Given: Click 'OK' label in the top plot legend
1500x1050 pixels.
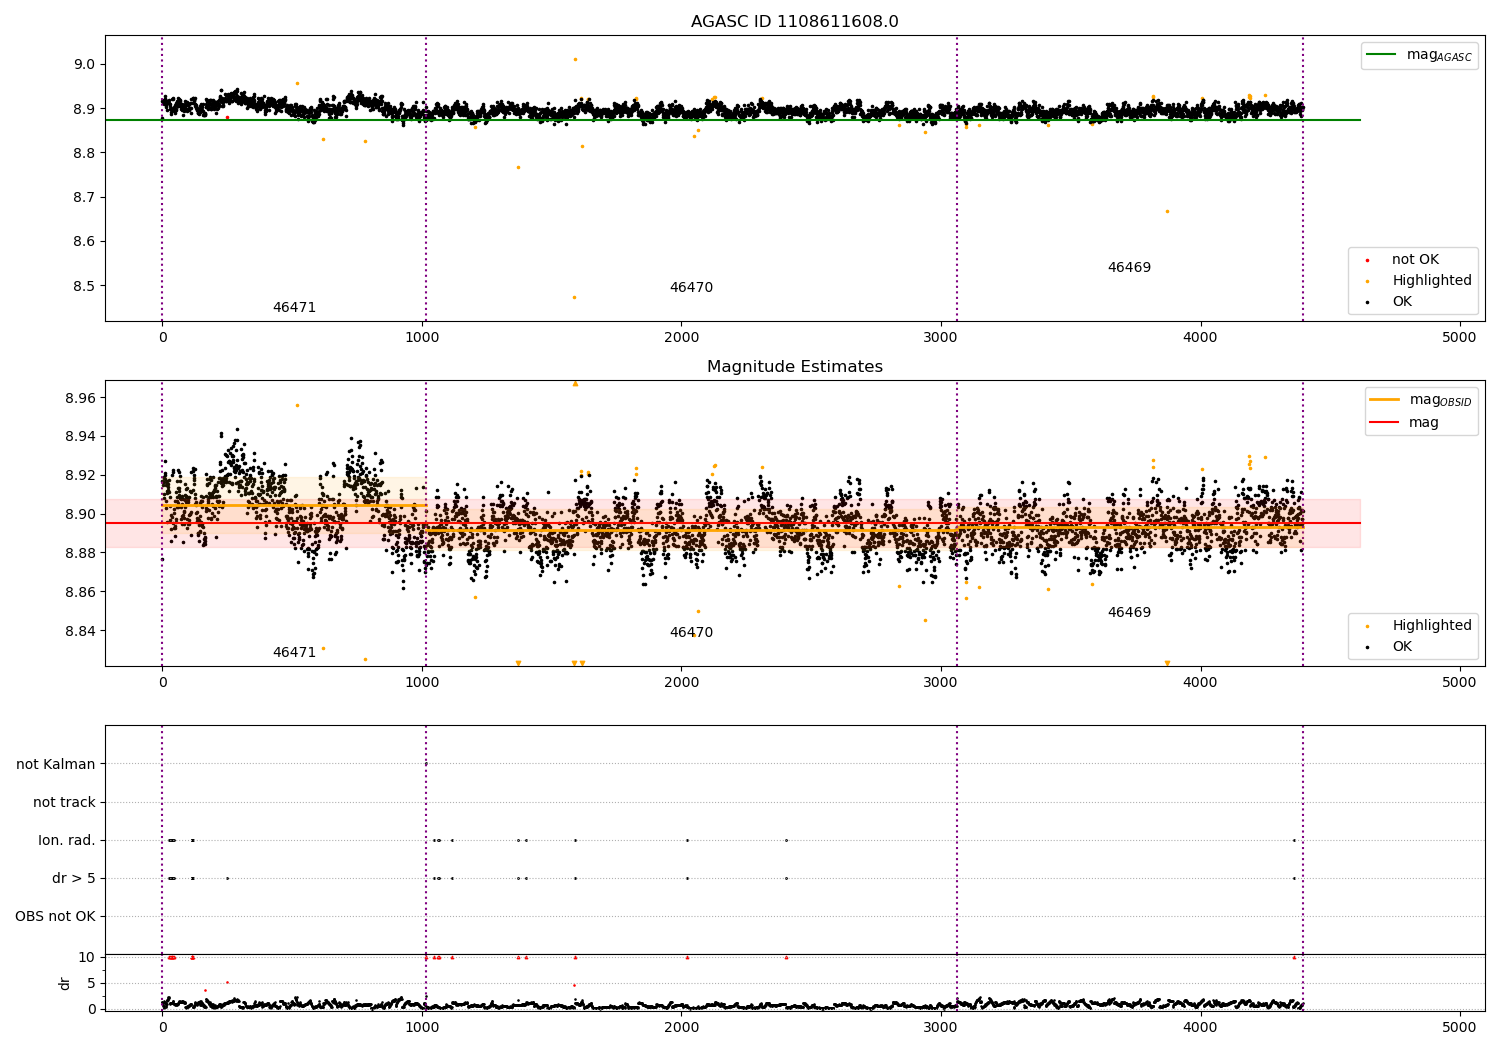Looking at the screenshot, I should [1402, 302].
